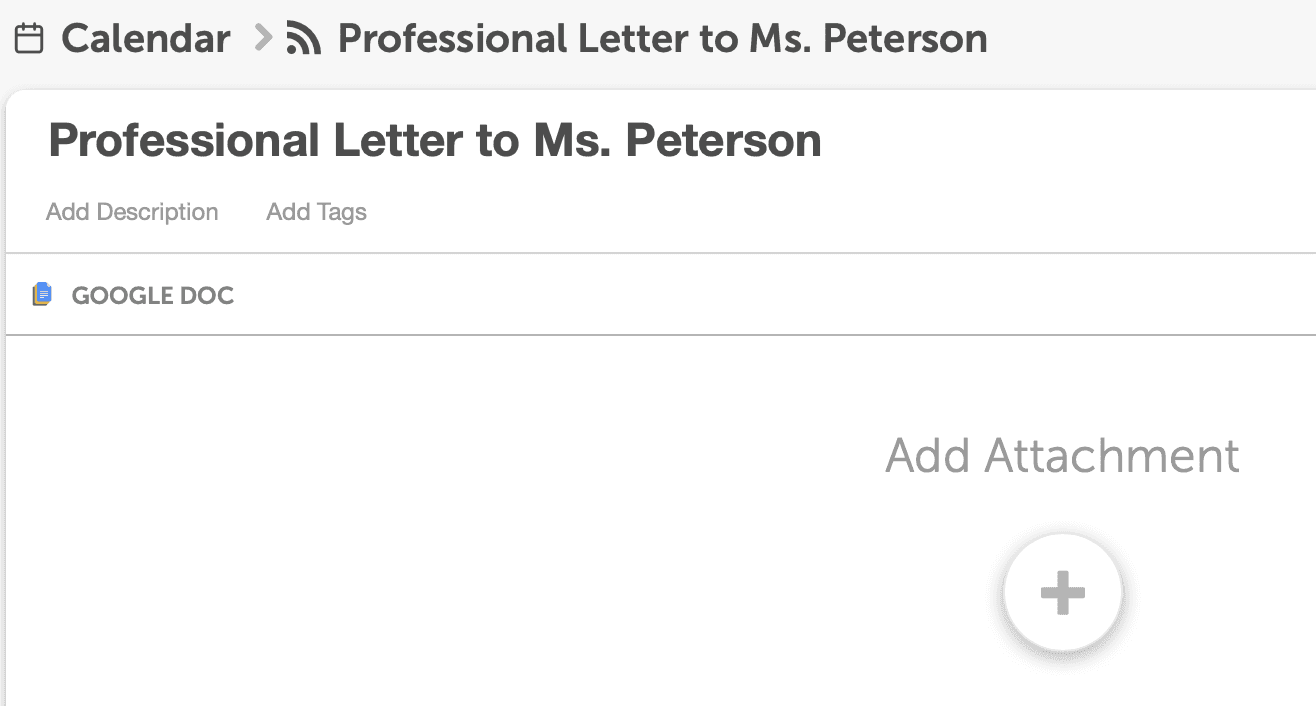This screenshot has width=1316, height=706.
Task: Open the Calendar breadcrumb link
Action: tap(145, 40)
